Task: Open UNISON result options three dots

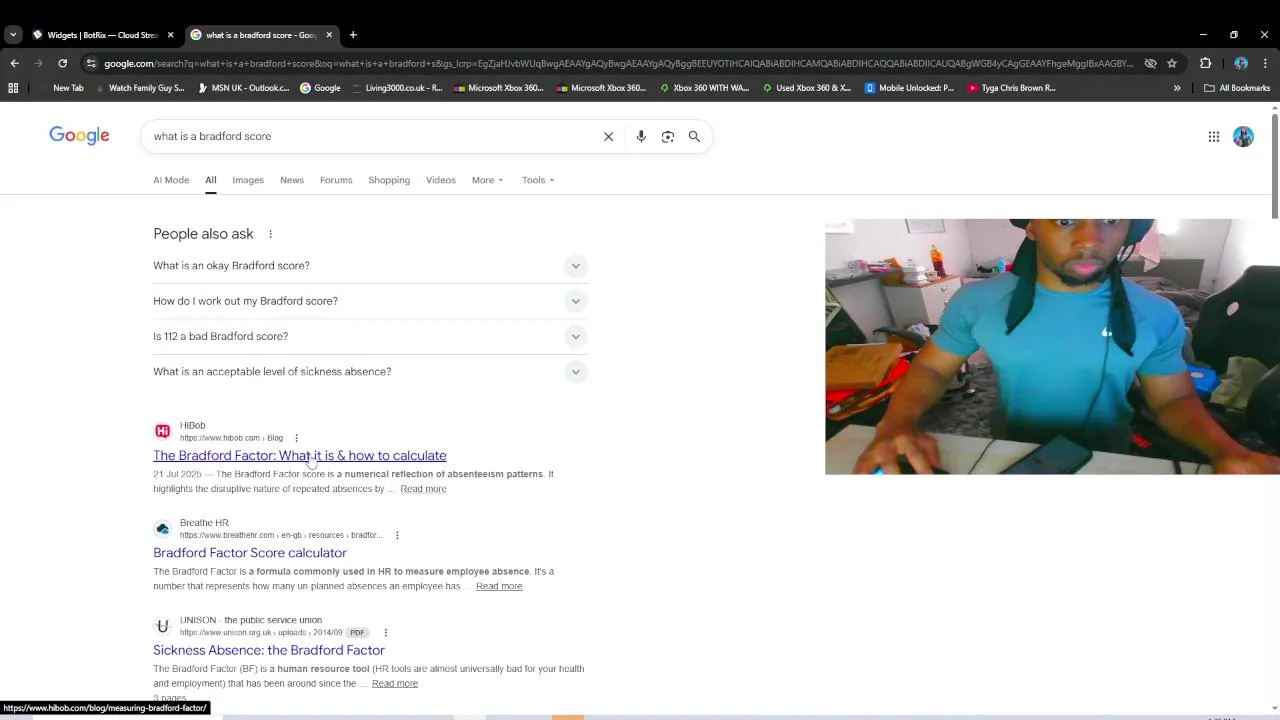Action: pos(386,632)
